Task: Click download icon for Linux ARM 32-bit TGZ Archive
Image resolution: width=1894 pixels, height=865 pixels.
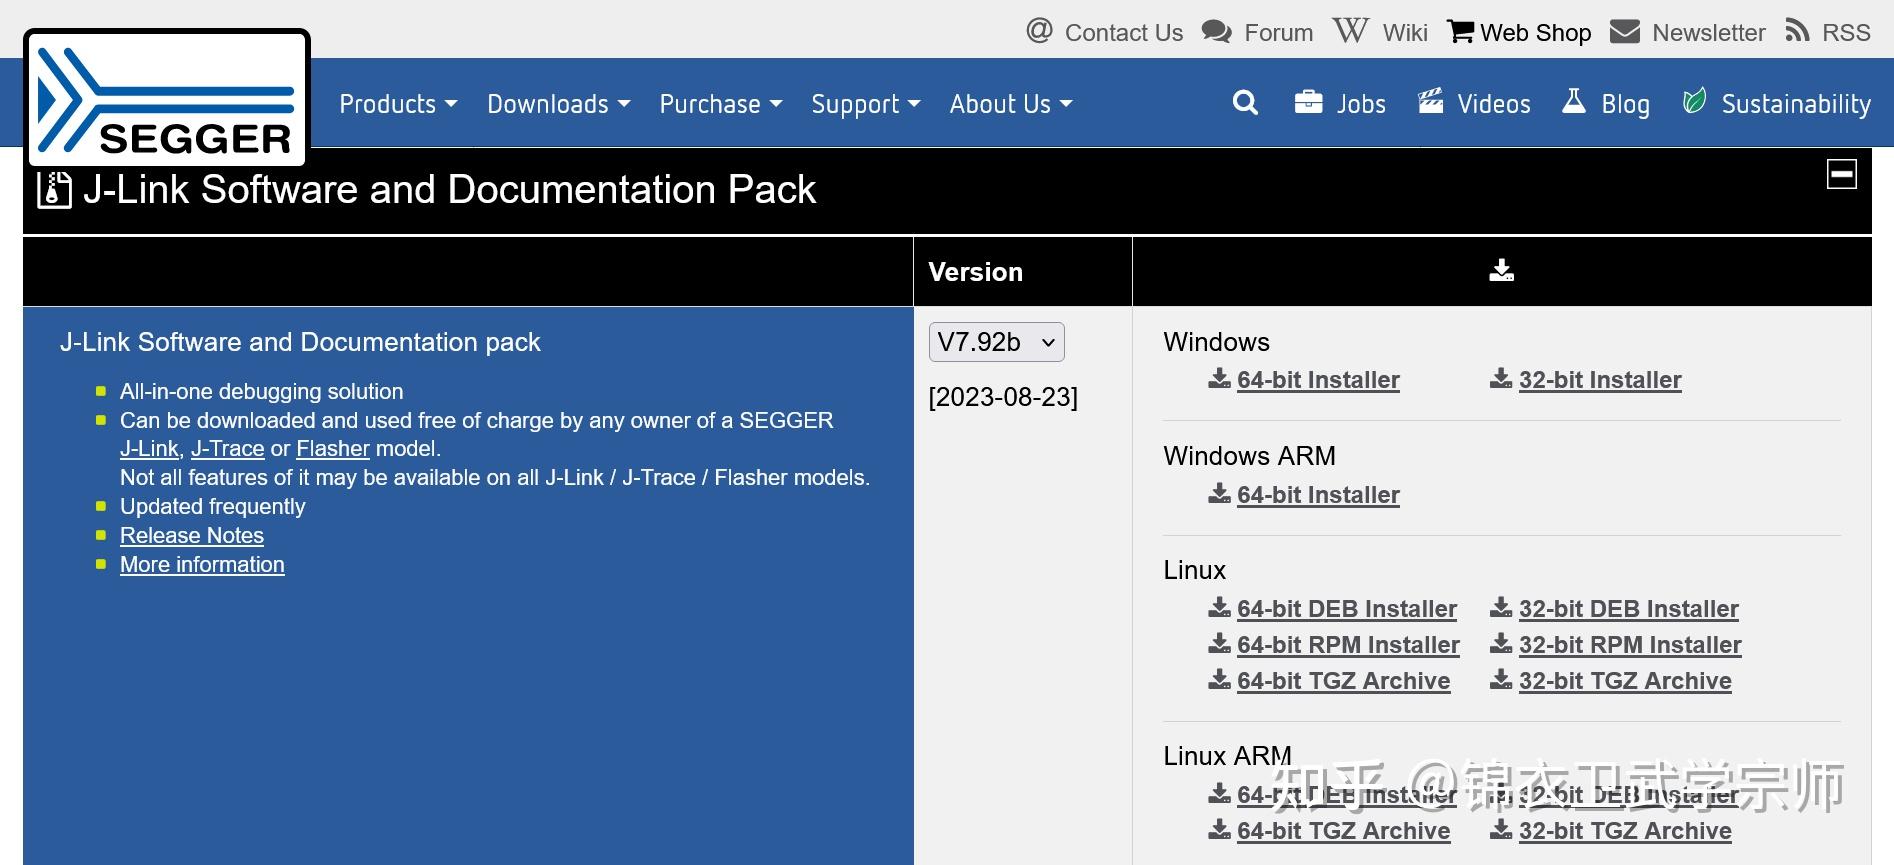Action: 1501,830
